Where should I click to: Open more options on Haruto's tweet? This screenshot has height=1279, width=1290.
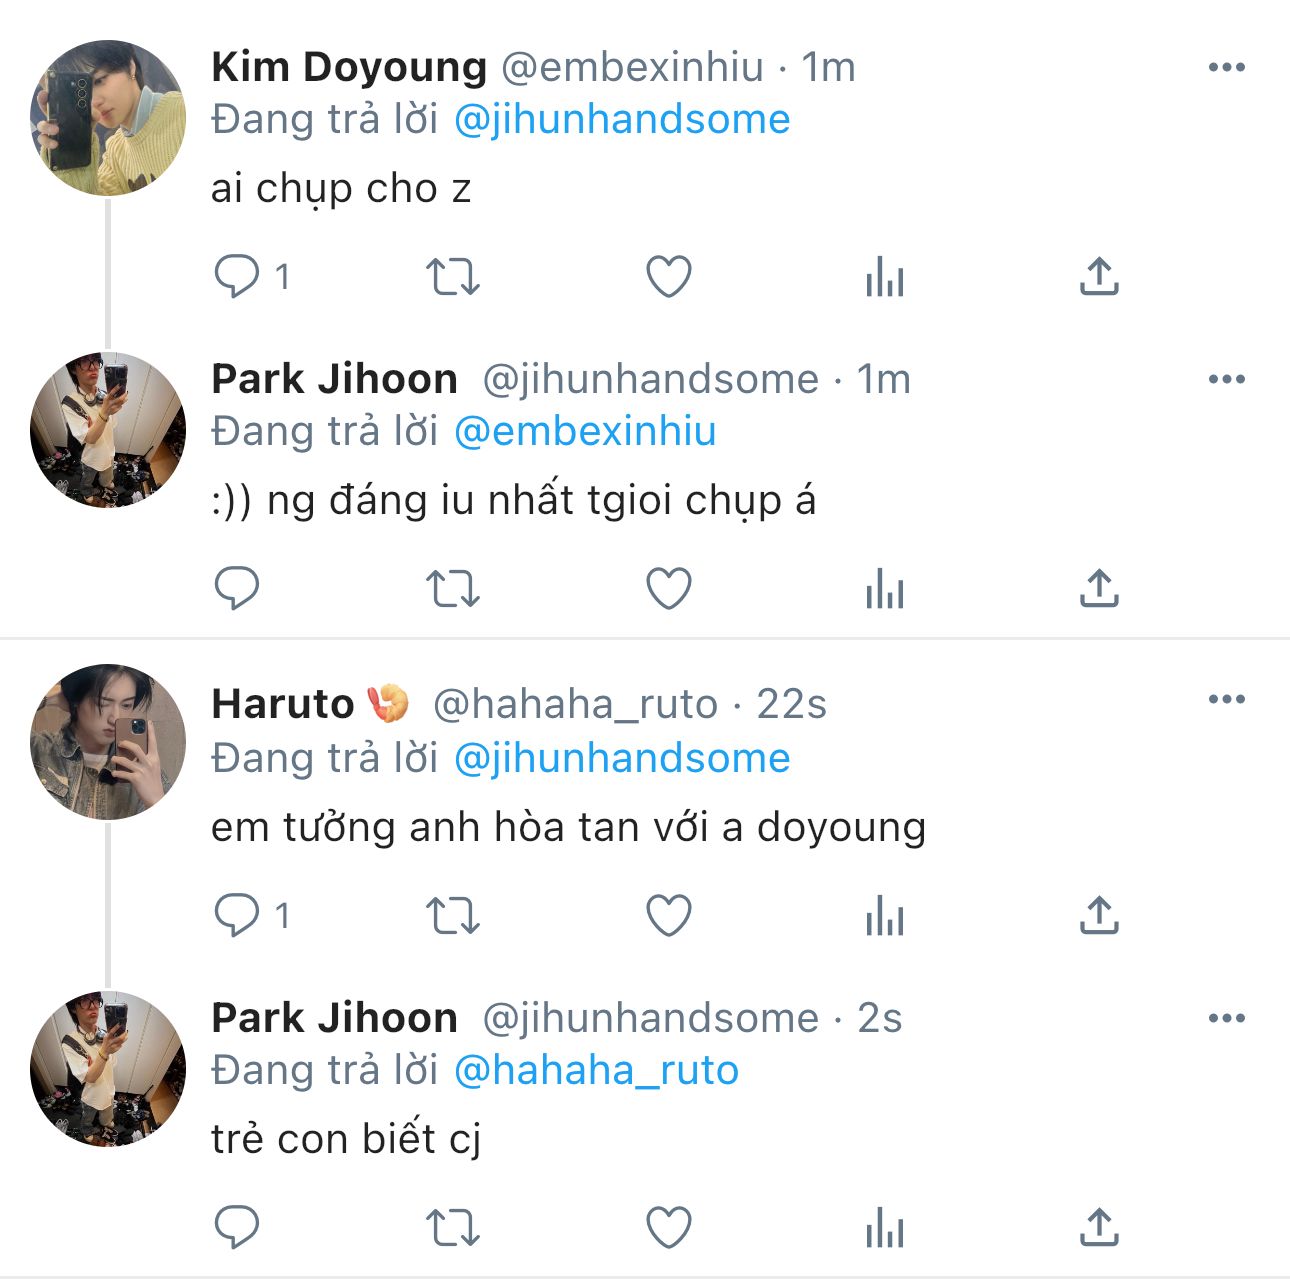click(1226, 699)
